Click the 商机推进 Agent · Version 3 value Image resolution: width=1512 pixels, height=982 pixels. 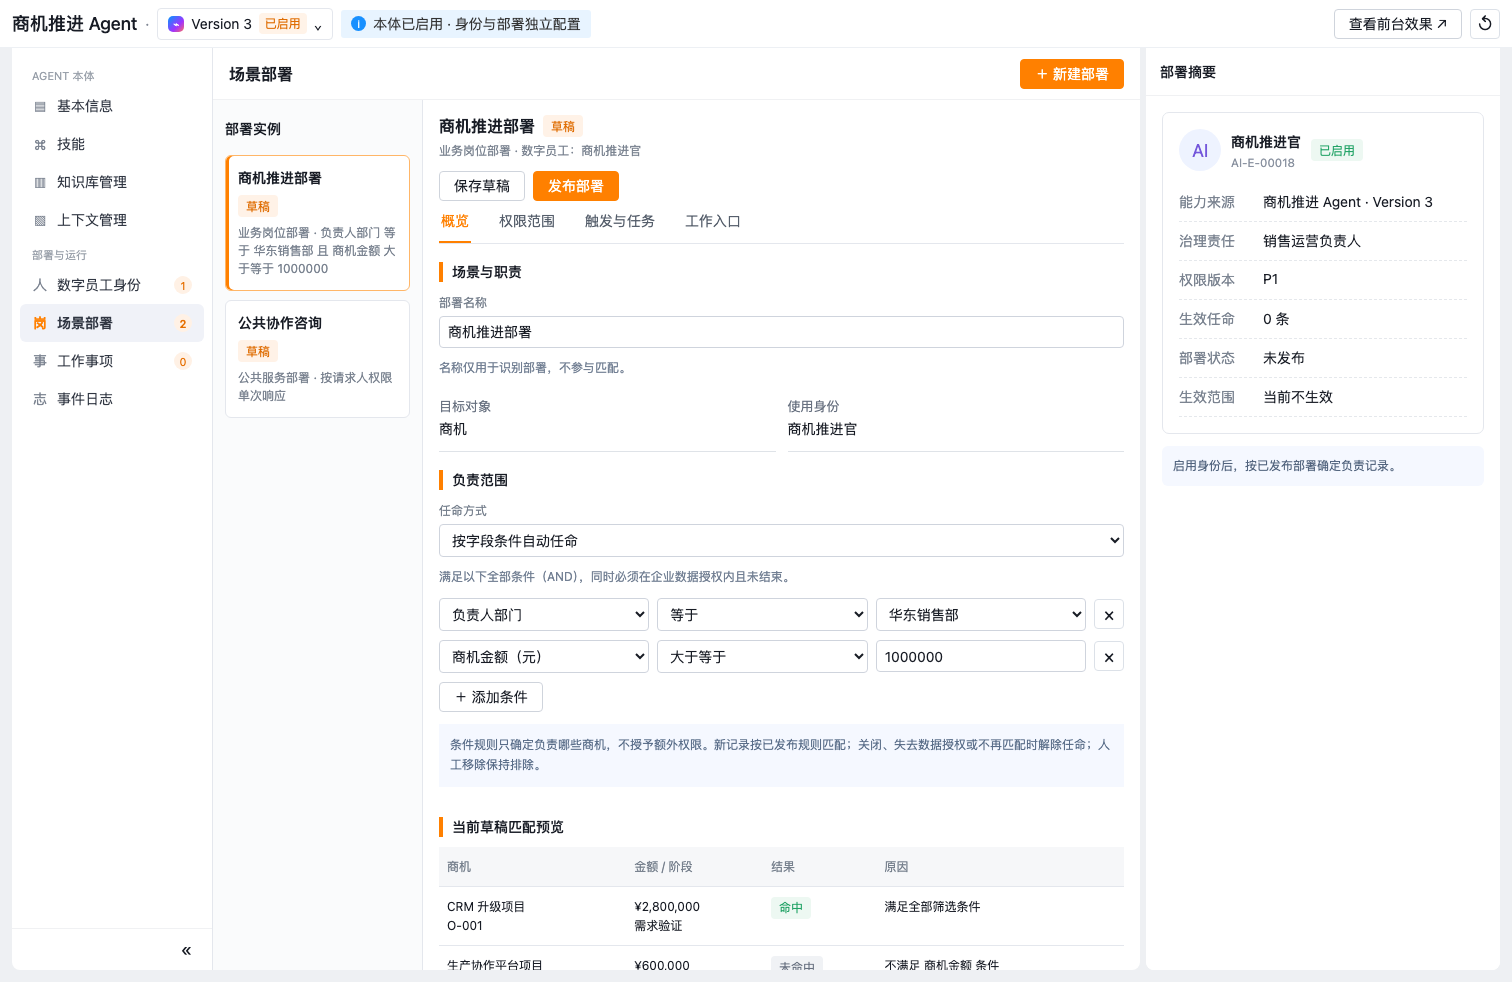coord(1348,202)
